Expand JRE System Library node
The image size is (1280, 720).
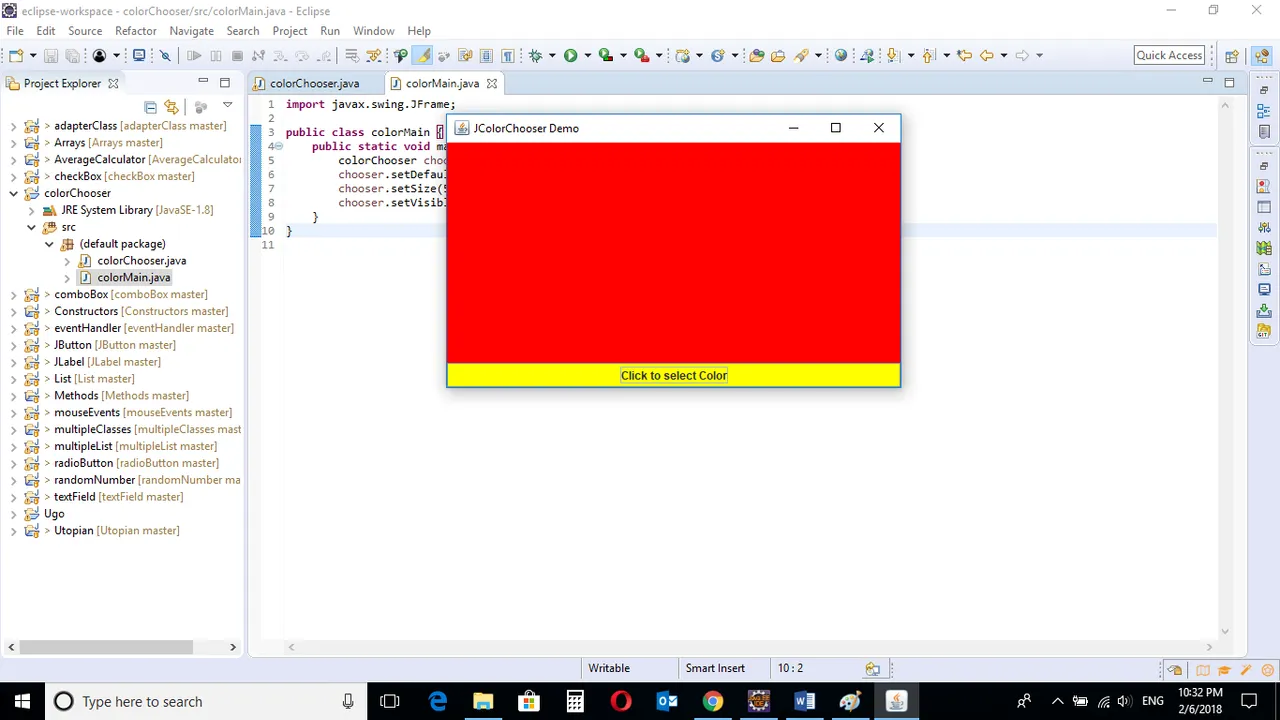pos(32,210)
